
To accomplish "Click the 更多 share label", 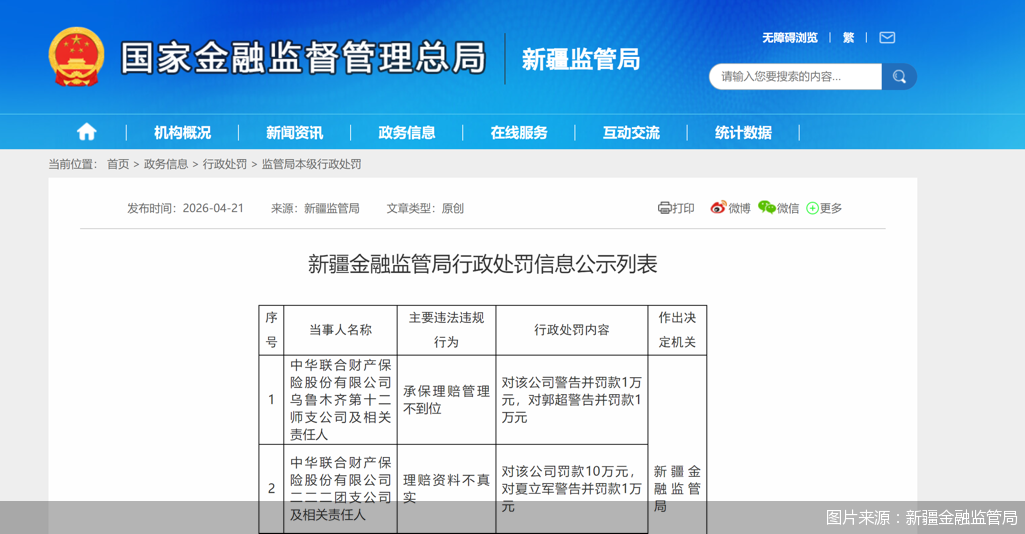I will 831,208.
